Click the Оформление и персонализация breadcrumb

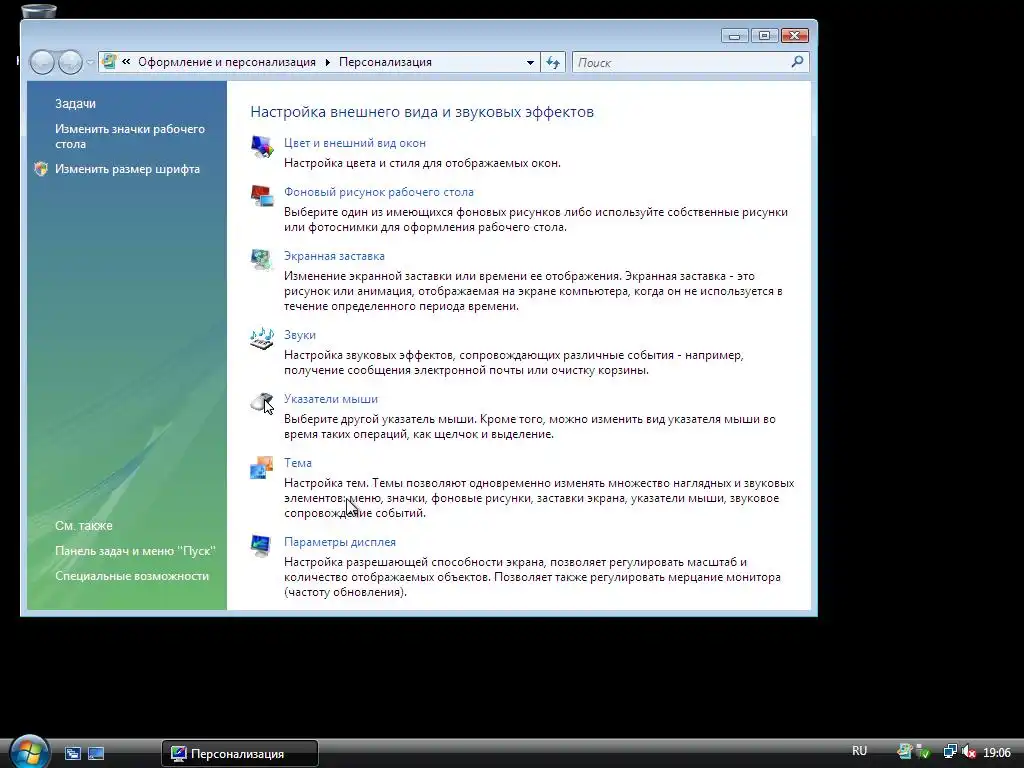(227, 62)
